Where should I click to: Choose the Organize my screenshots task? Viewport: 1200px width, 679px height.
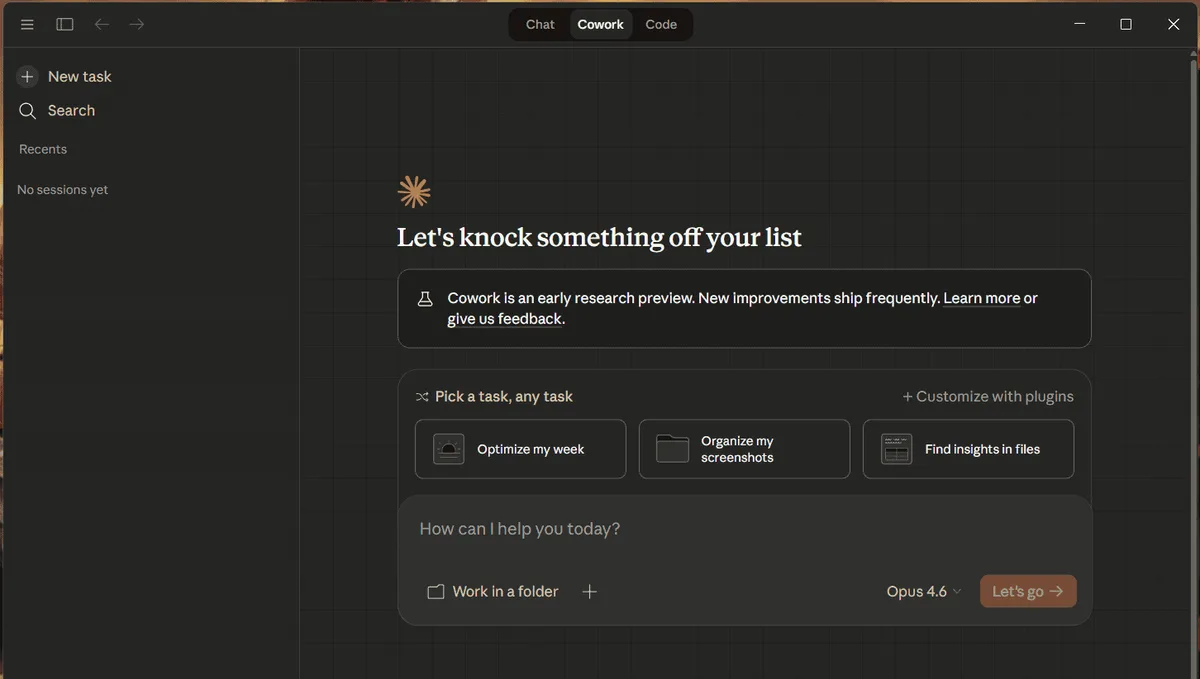(x=744, y=449)
